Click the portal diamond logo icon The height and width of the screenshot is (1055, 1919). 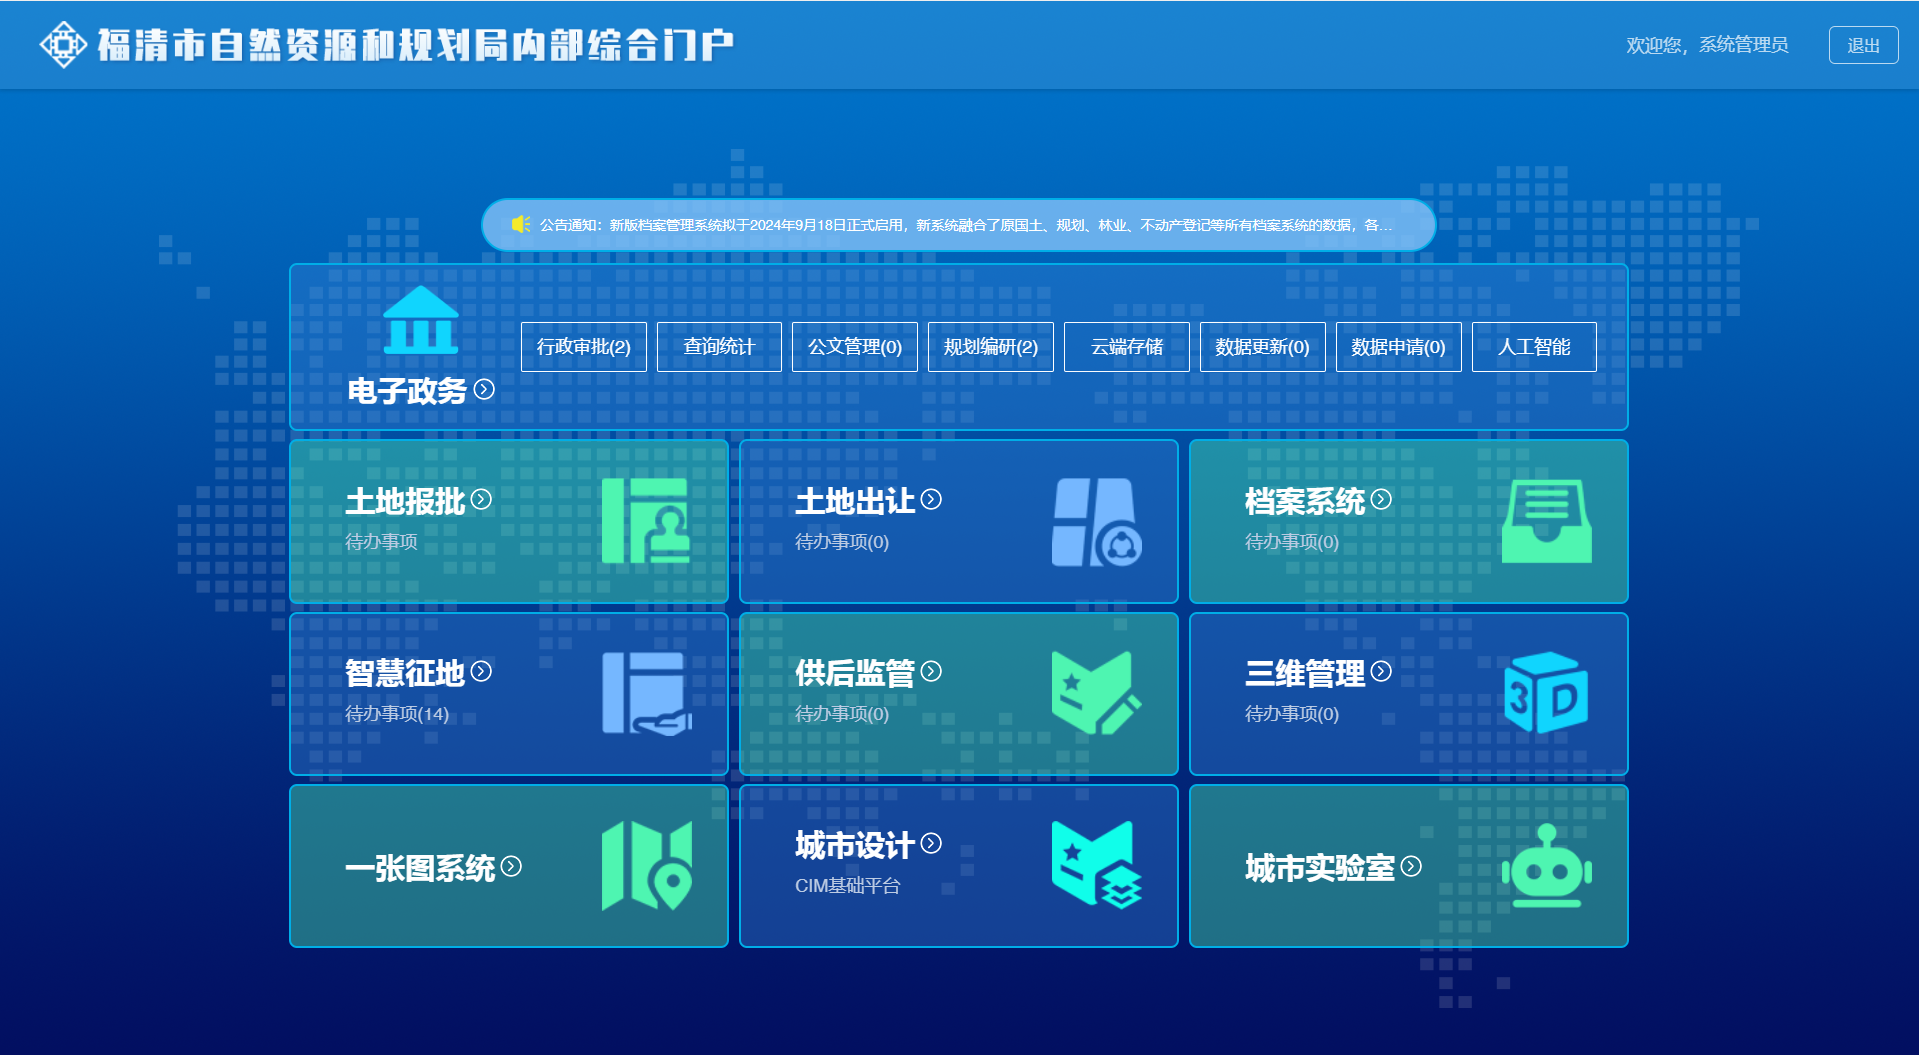pos(63,45)
